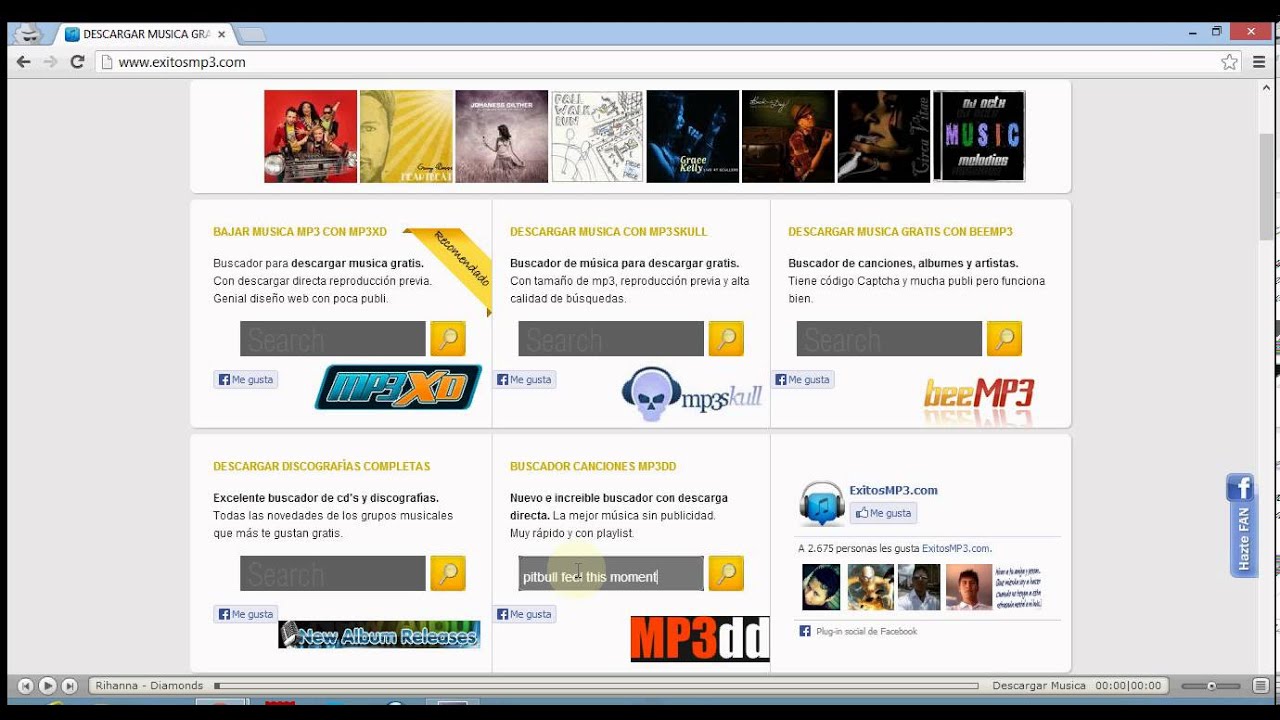
Task: Click the MP3dd logo
Action: (x=700, y=639)
